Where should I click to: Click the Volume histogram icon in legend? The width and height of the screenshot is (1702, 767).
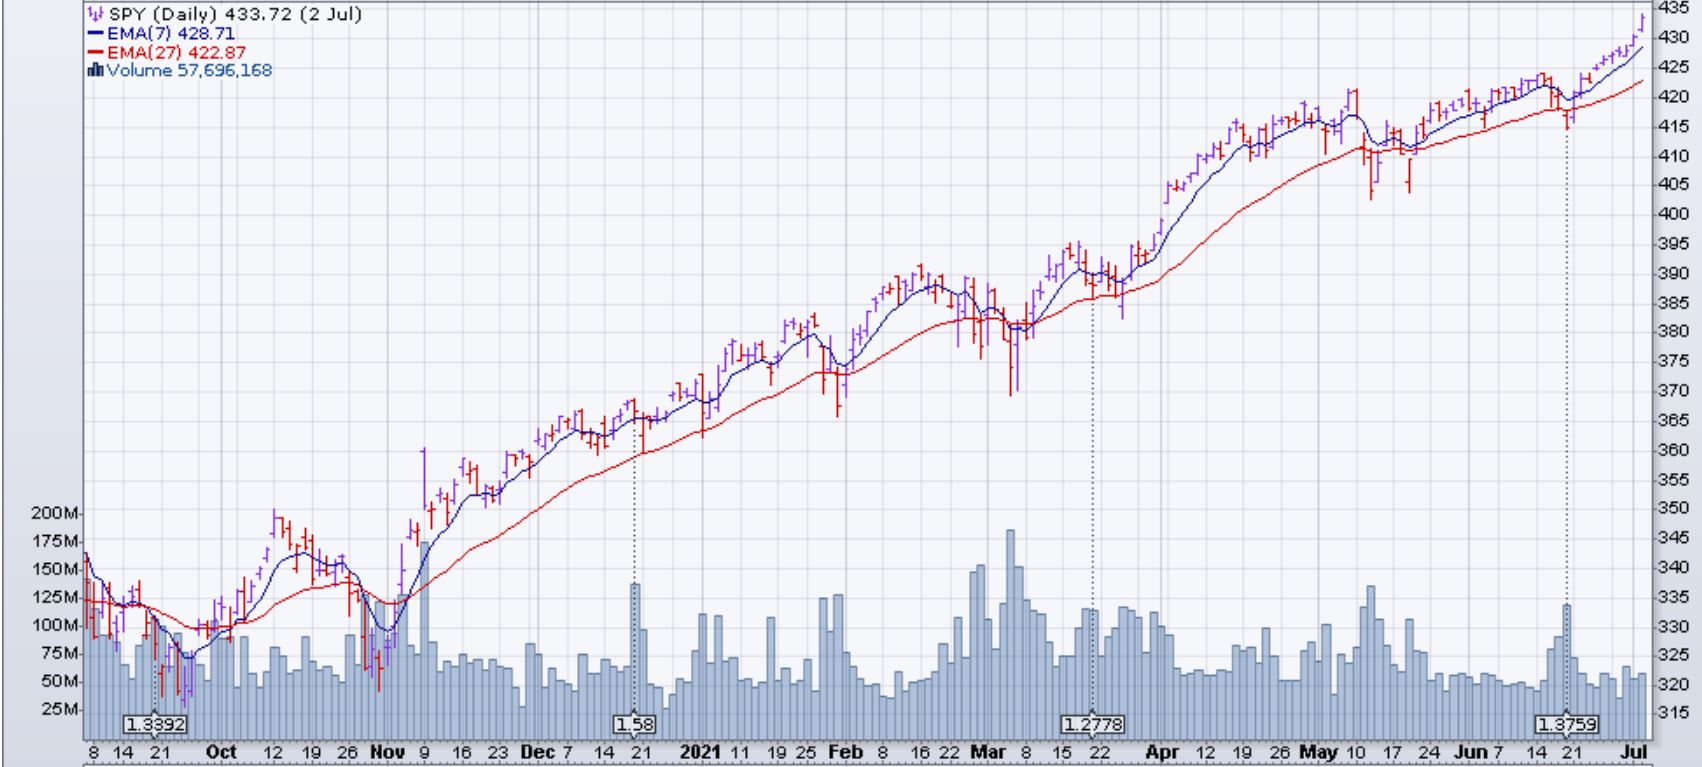[x=96, y=70]
